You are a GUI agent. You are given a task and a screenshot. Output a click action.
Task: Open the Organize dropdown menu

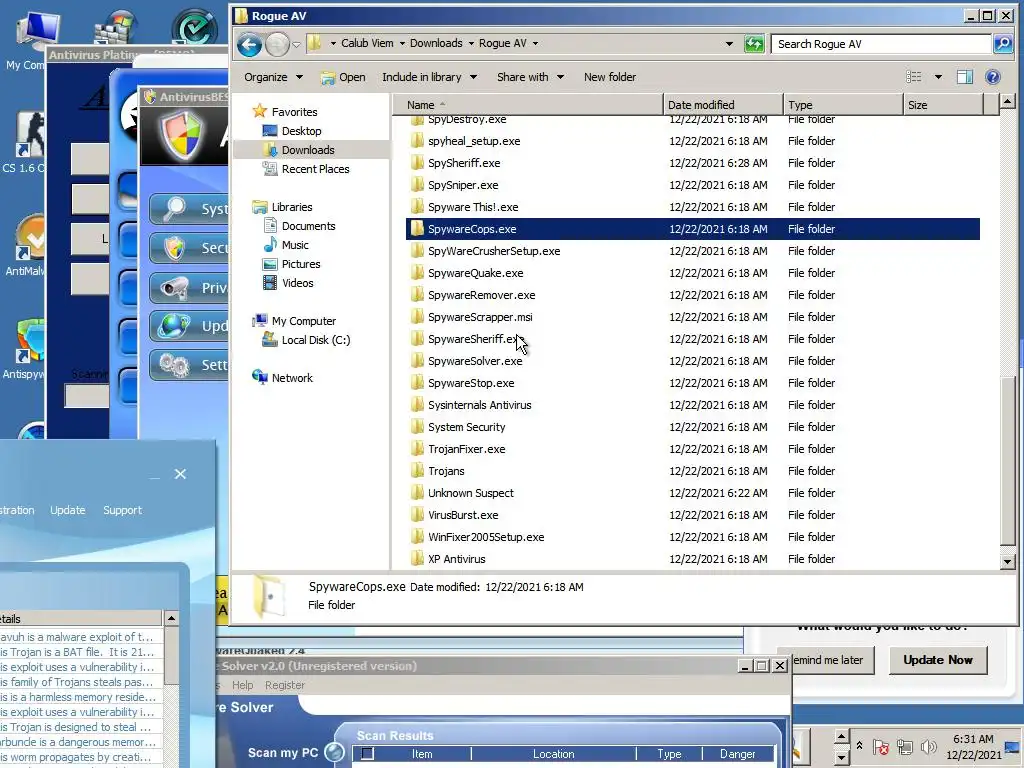coord(273,77)
